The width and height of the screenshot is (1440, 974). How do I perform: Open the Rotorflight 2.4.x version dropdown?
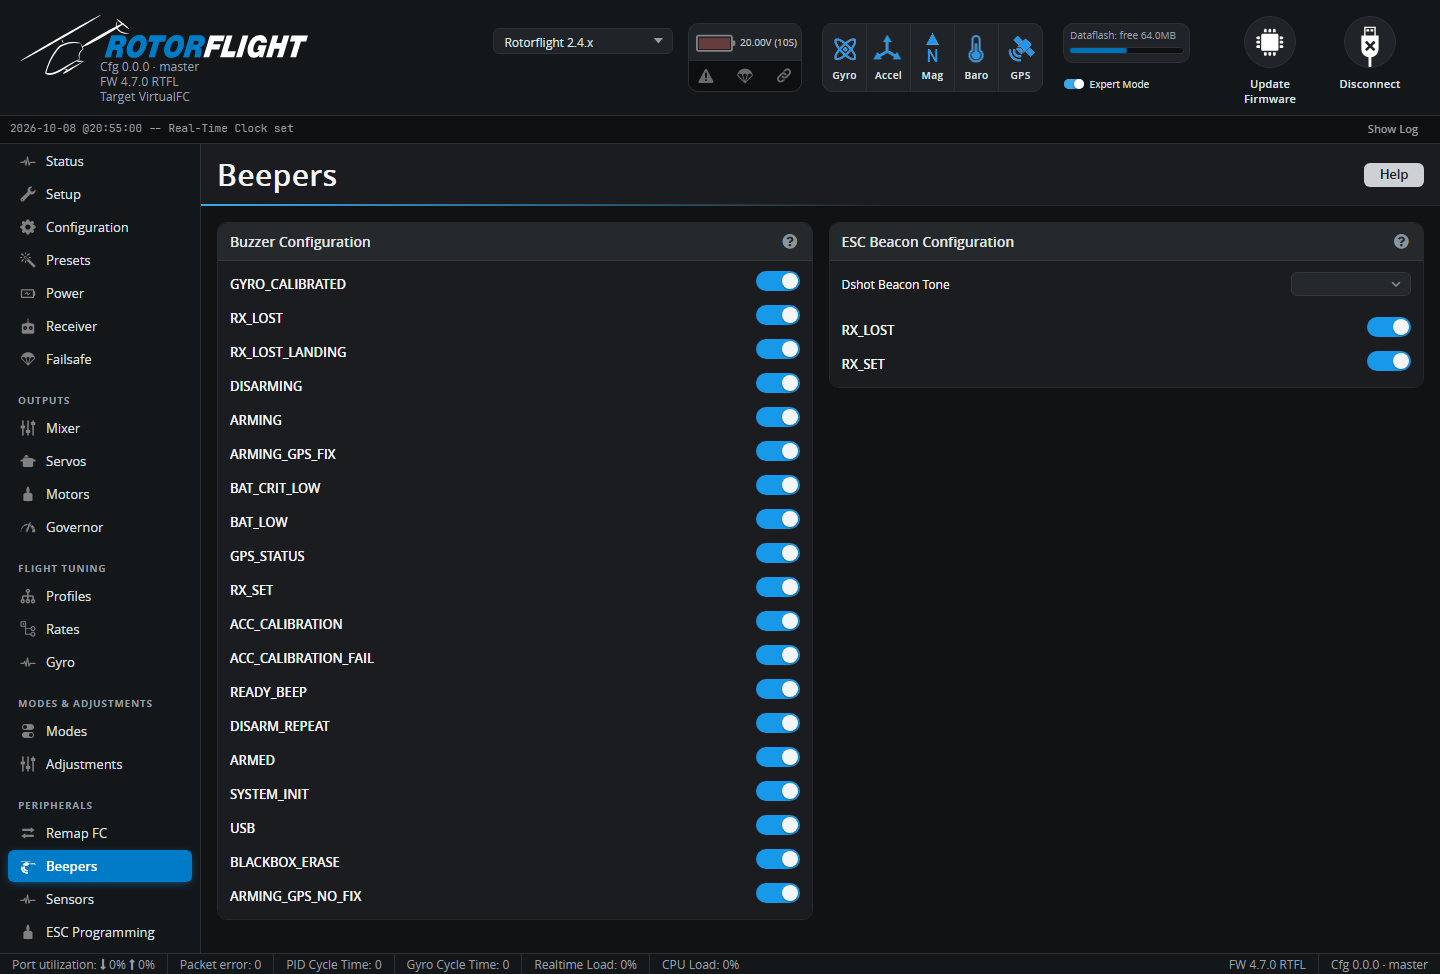coord(583,42)
